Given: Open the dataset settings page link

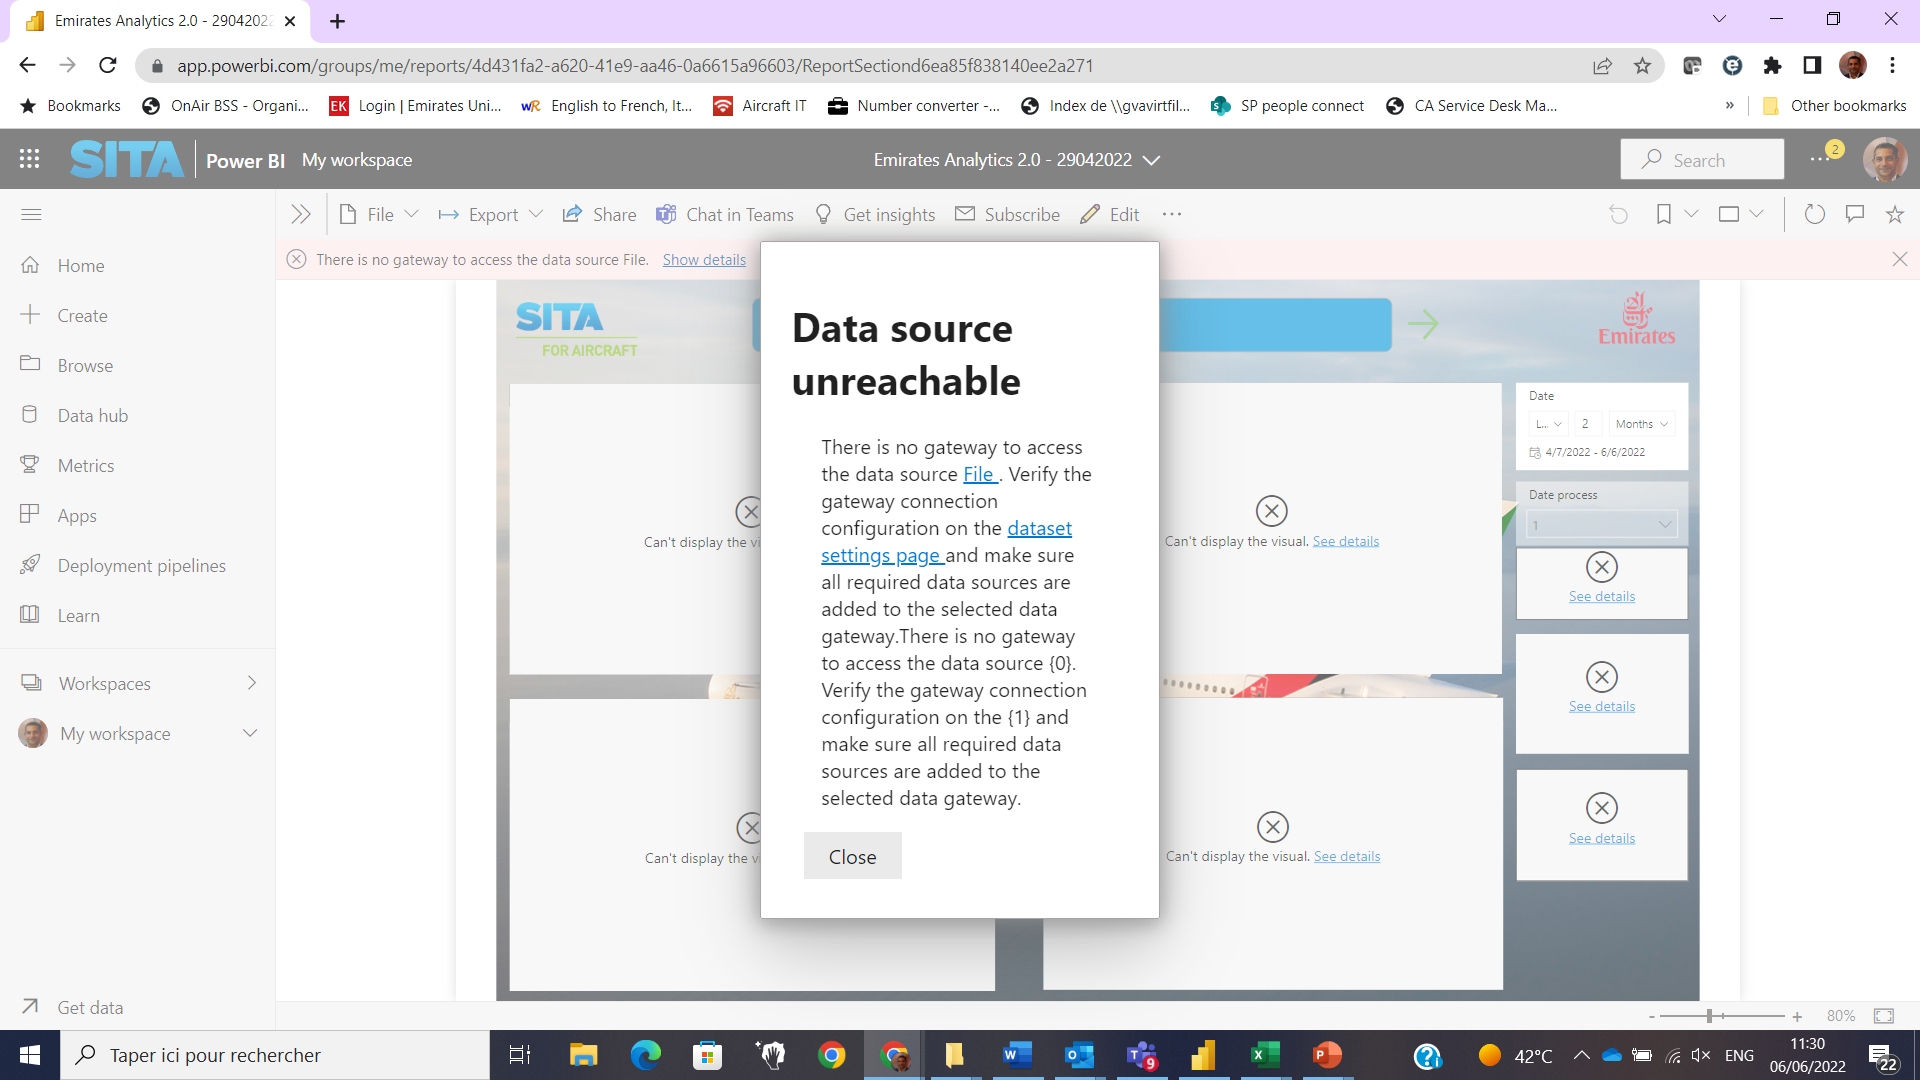Looking at the screenshot, I should coord(945,541).
